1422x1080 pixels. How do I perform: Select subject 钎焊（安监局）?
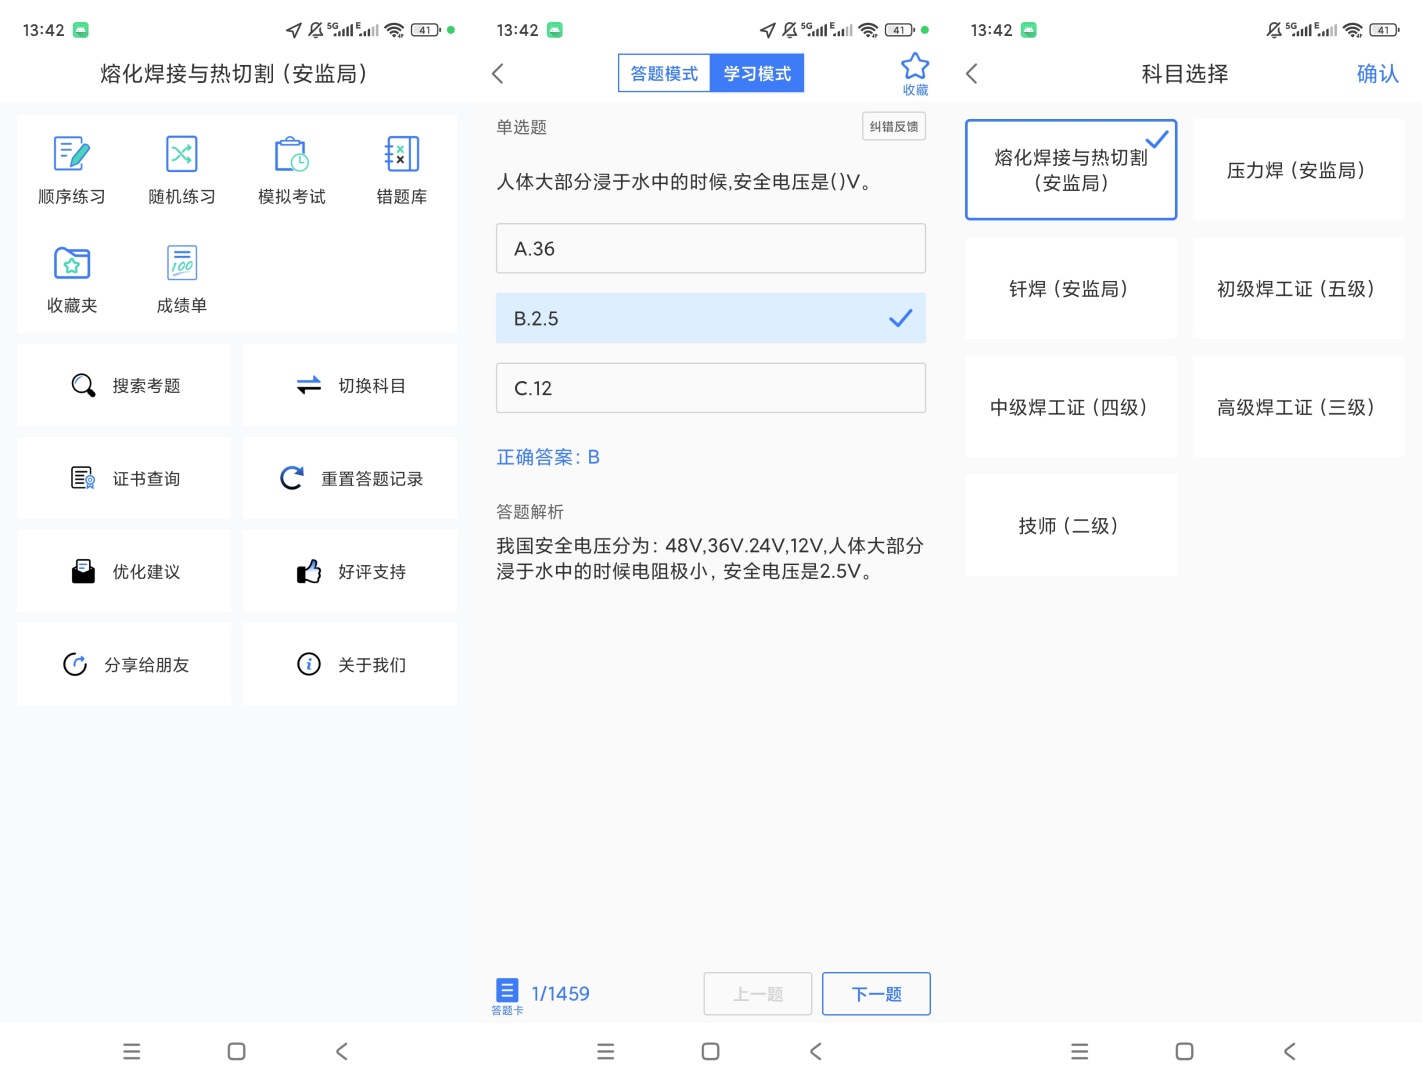click(1071, 289)
